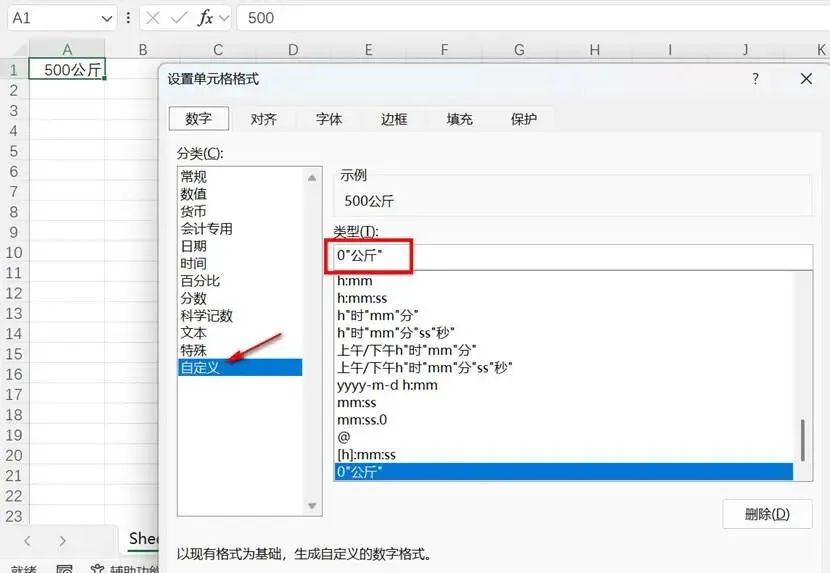Image resolution: width=830 pixels, height=573 pixels.
Task: Close the 设置单元格格式 dialog
Action: click(x=806, y=79)
